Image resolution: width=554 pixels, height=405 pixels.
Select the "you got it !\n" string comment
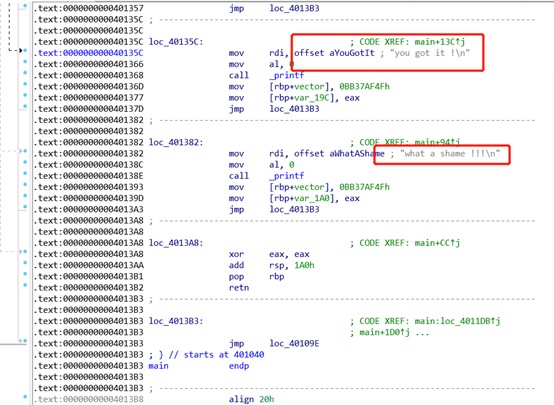(430, 53)
